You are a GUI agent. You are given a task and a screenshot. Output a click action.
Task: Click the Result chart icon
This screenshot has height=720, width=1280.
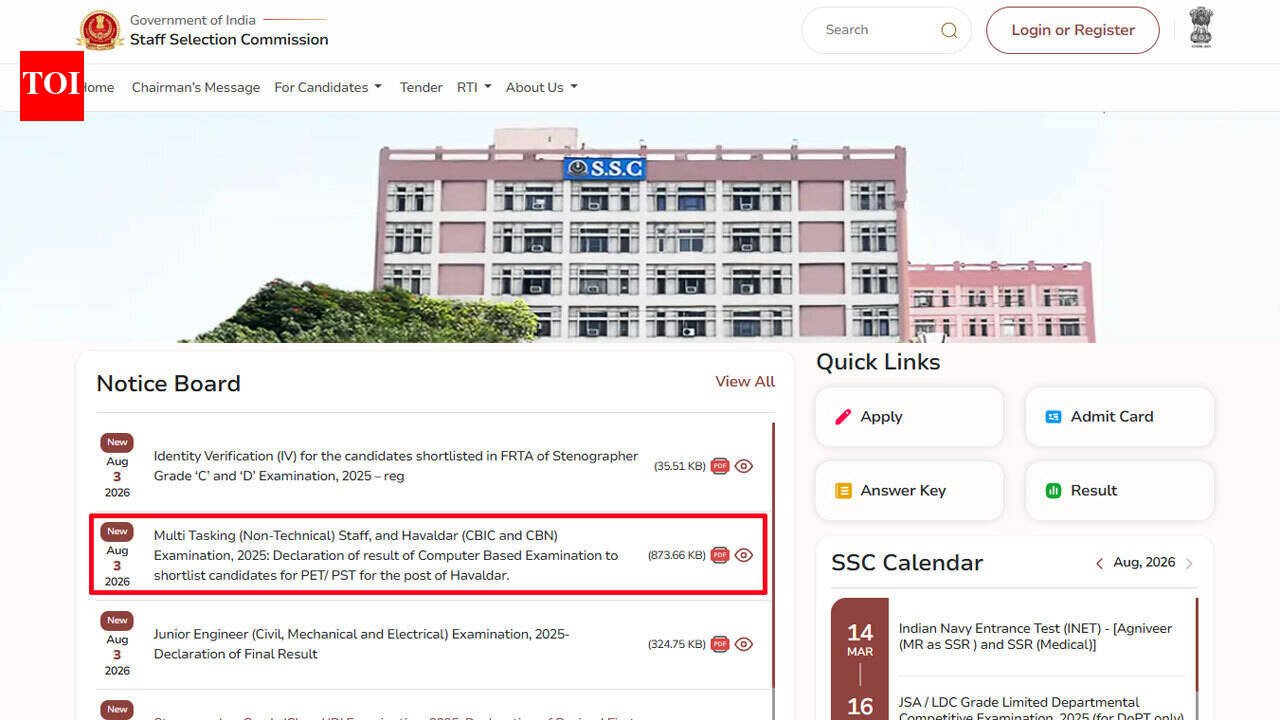1053,491
